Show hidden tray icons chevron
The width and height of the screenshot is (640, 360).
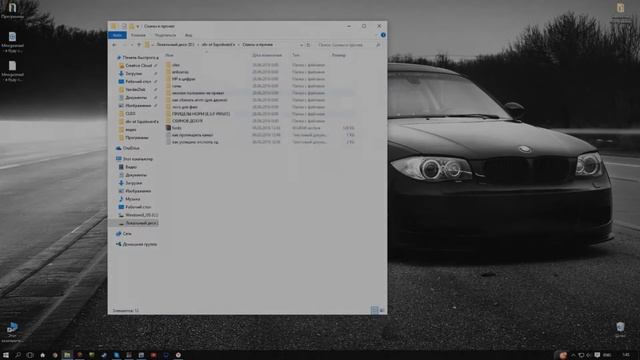coord(573,355)
